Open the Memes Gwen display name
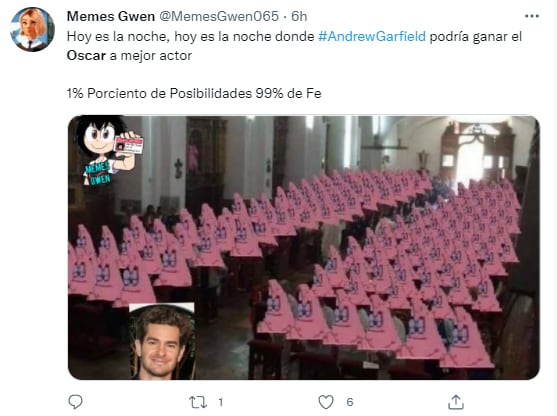 [x=111, y=16]
